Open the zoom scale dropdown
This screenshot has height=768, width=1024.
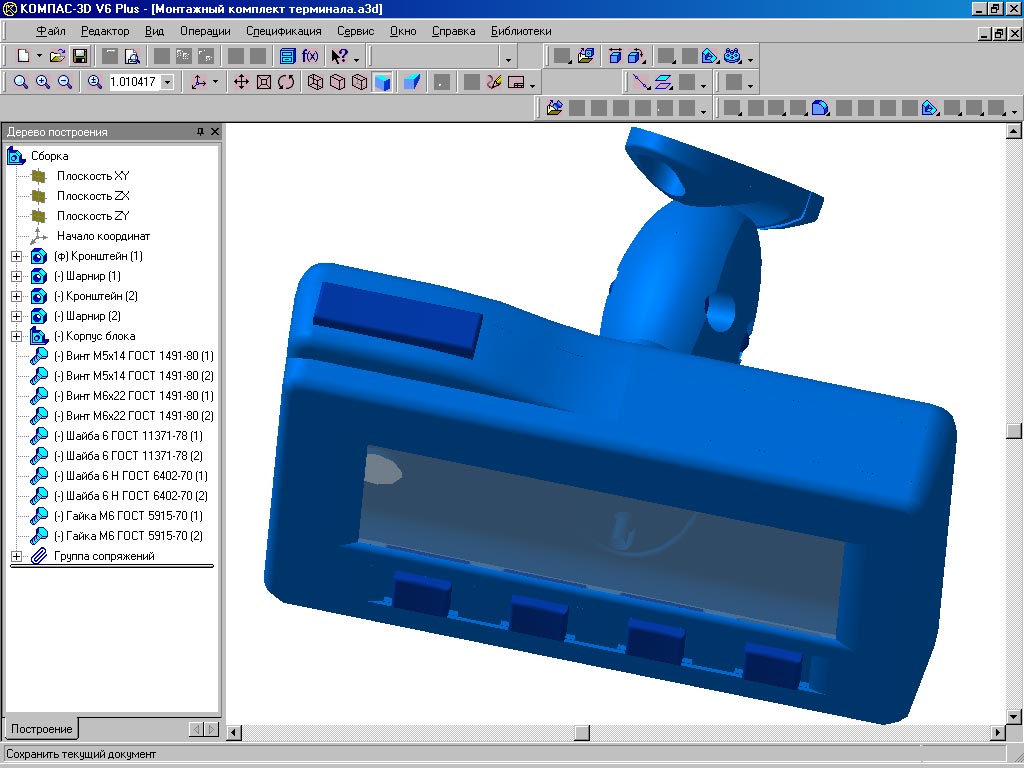point(167,82)
